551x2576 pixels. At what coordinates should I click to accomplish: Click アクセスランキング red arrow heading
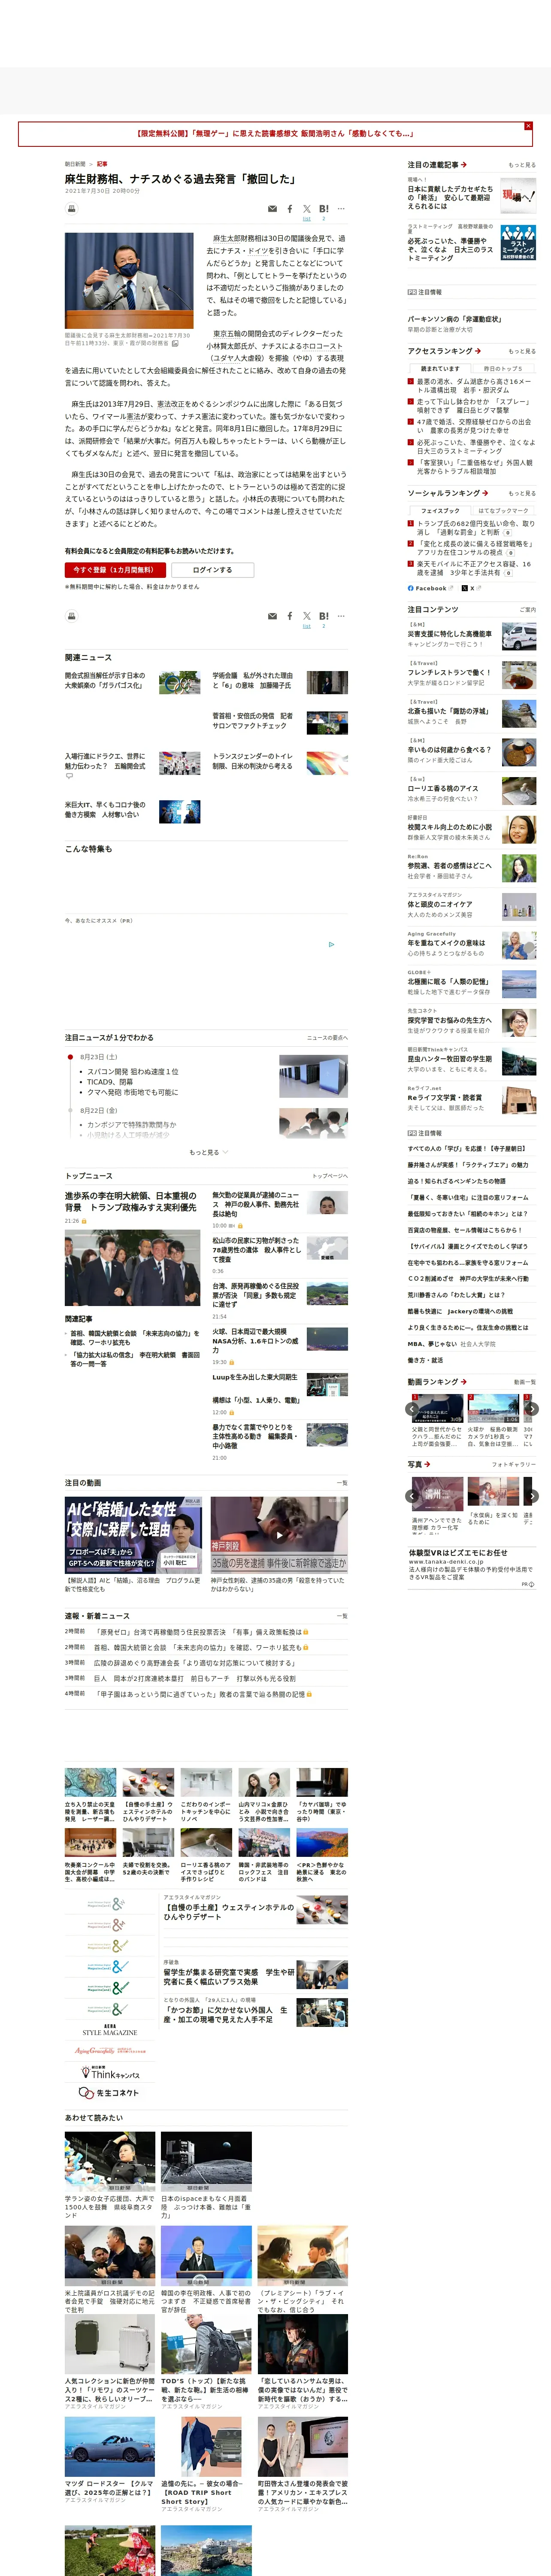444,351
